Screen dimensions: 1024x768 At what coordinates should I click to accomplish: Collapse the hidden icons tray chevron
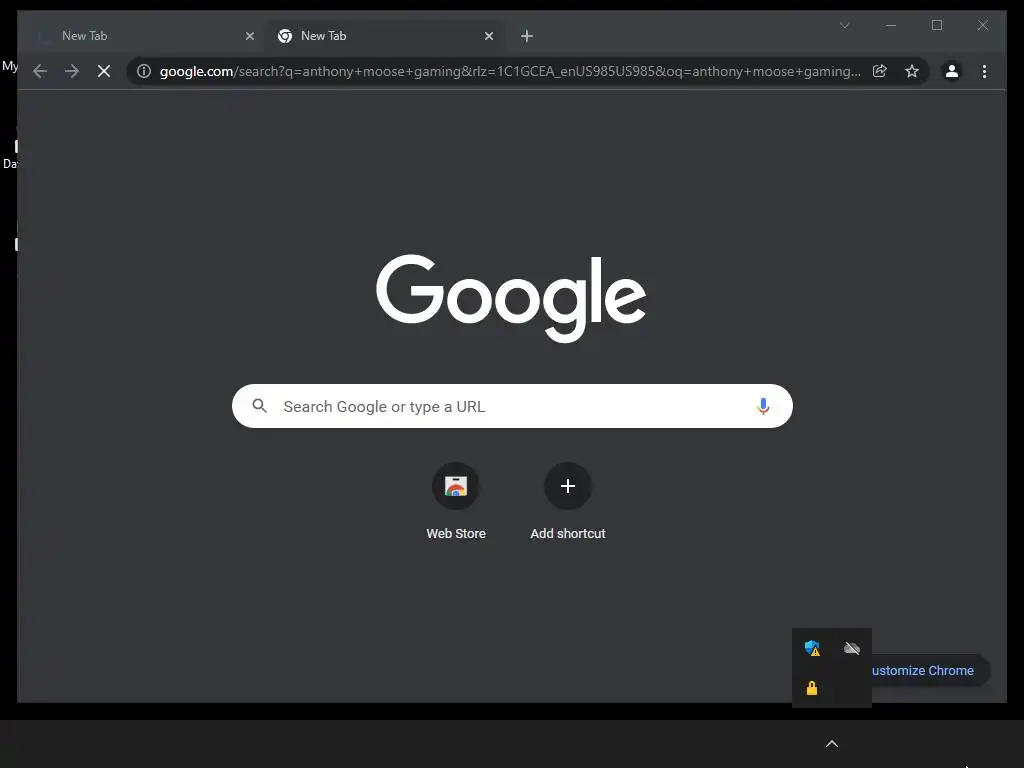click(x=831, y=744)
